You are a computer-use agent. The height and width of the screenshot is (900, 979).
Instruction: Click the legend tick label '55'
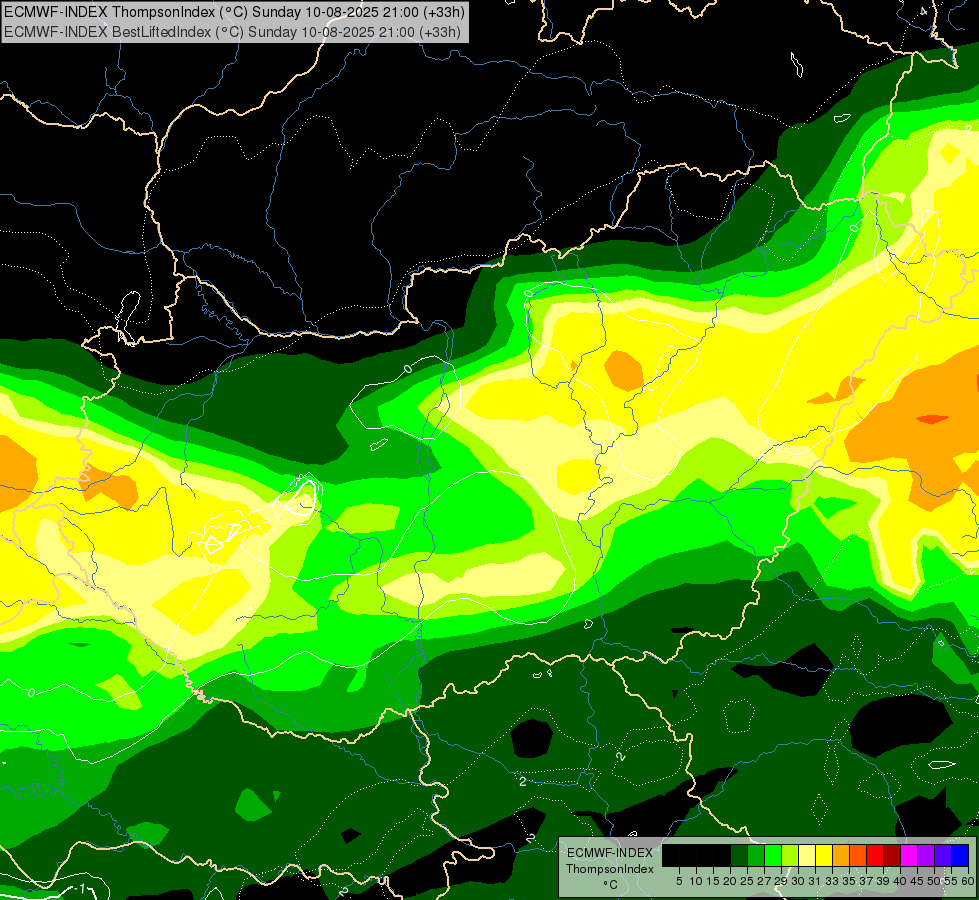(951, 881)
